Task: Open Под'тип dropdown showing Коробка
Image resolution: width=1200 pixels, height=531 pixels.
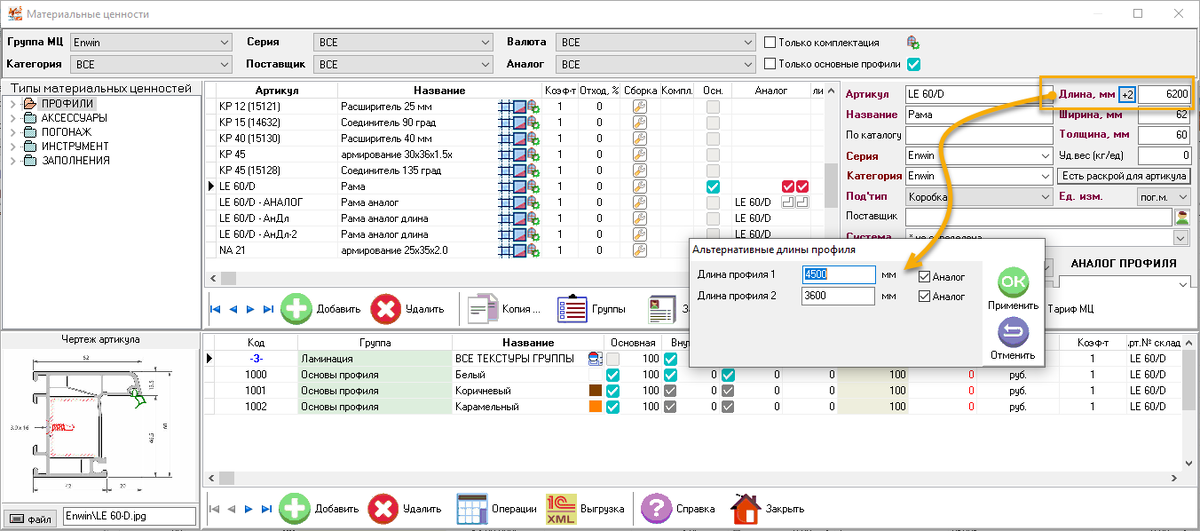Action: [x=977, y=196]
